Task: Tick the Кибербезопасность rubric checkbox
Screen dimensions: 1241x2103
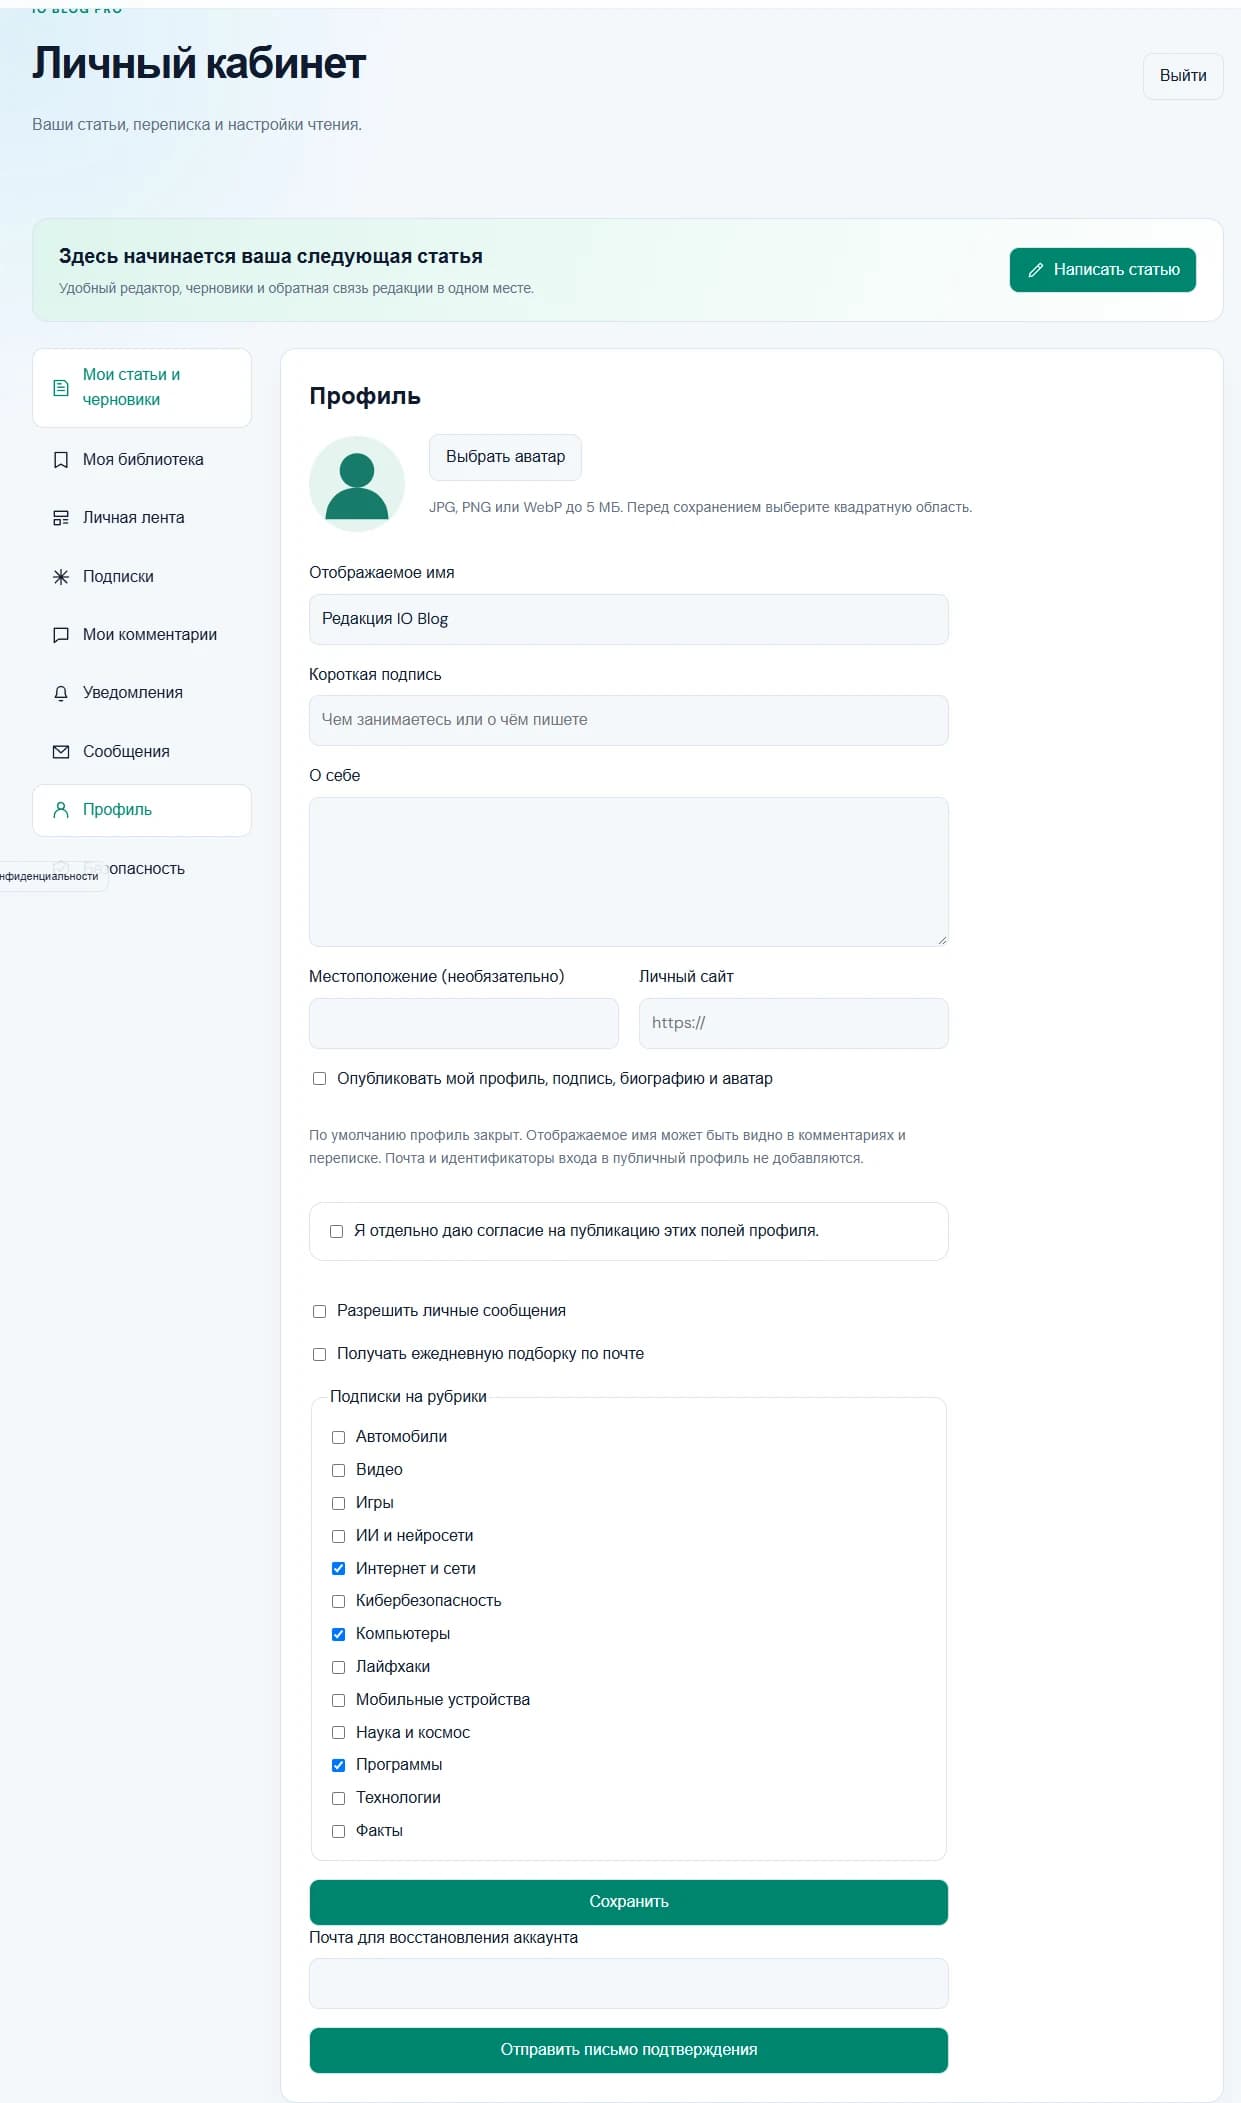Action: 339,1601
